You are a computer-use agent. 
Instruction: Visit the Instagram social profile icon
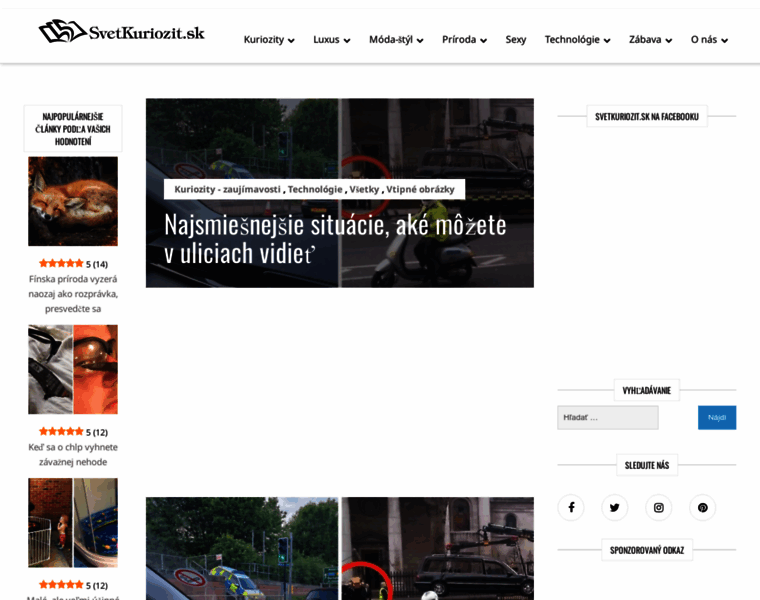pyautogui.click(x=659, y=507)
